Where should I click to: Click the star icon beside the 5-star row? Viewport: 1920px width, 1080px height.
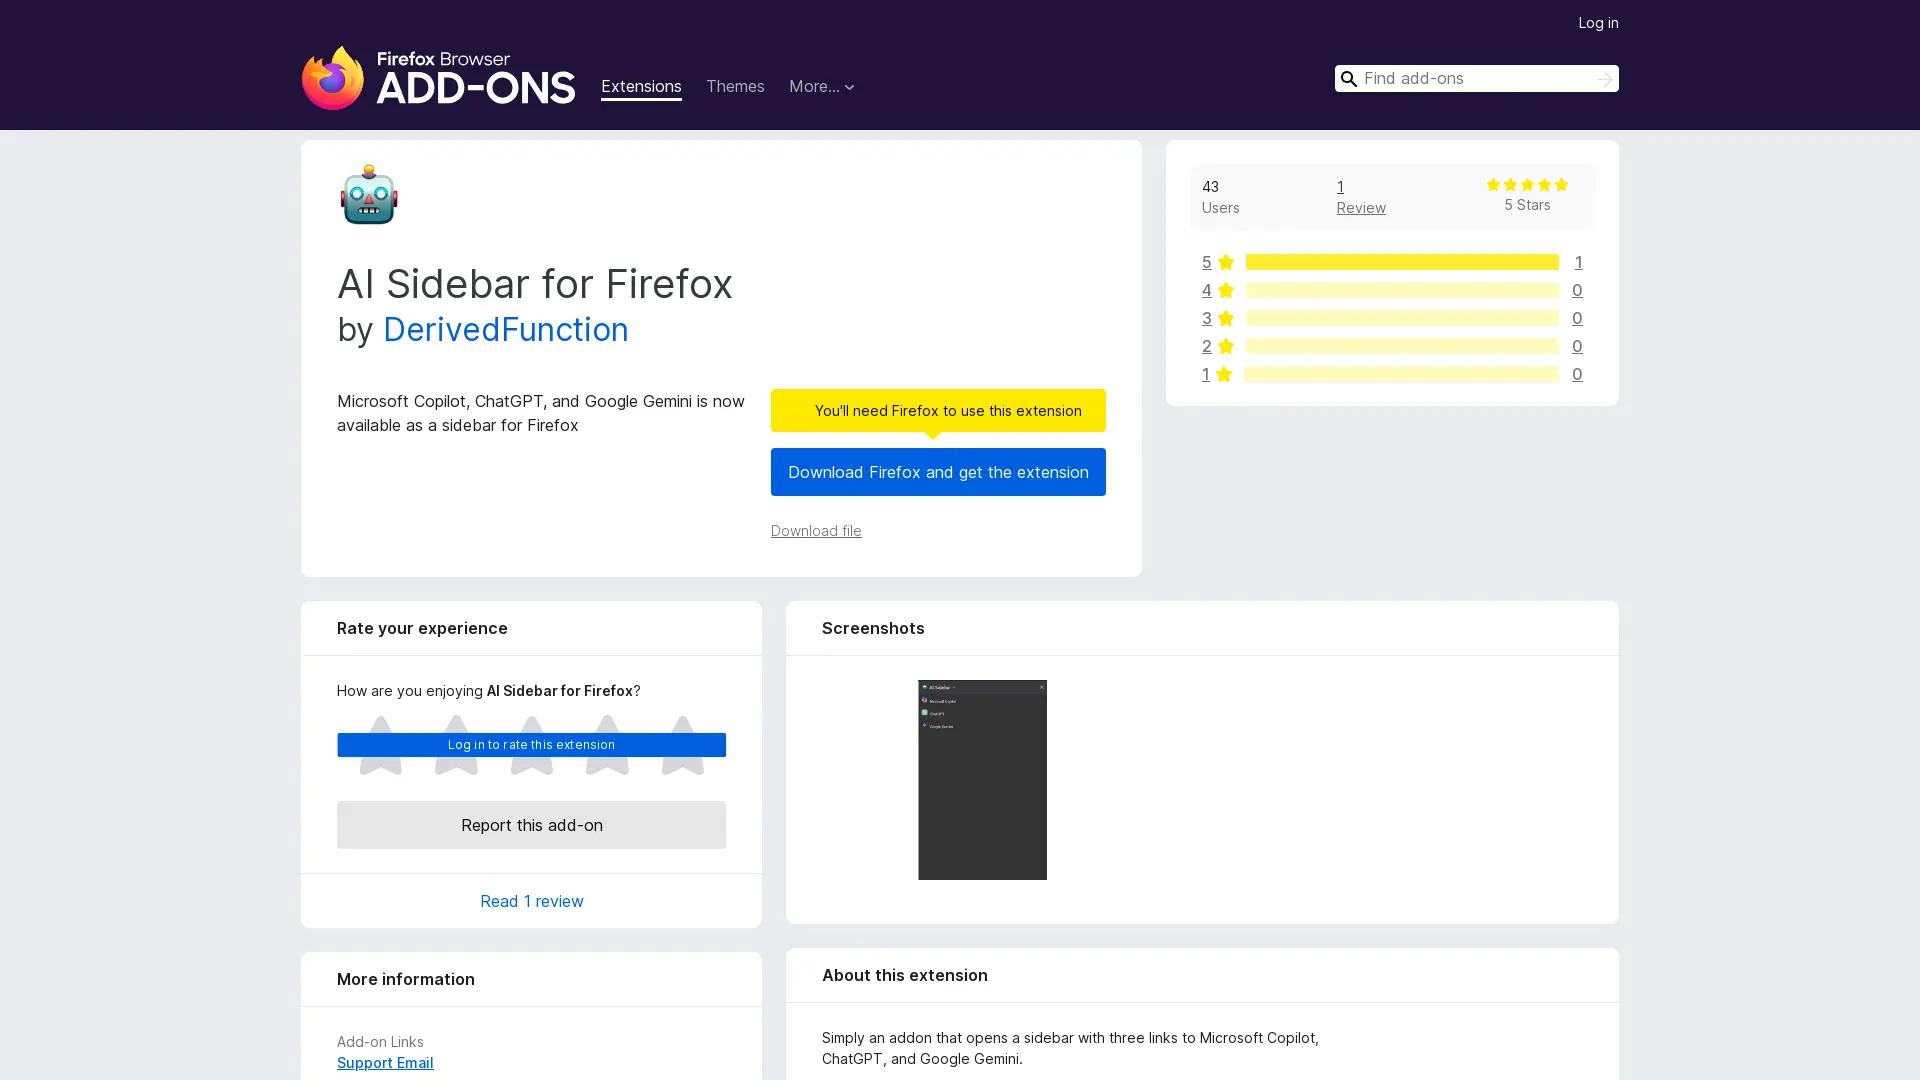point(1226,262)
